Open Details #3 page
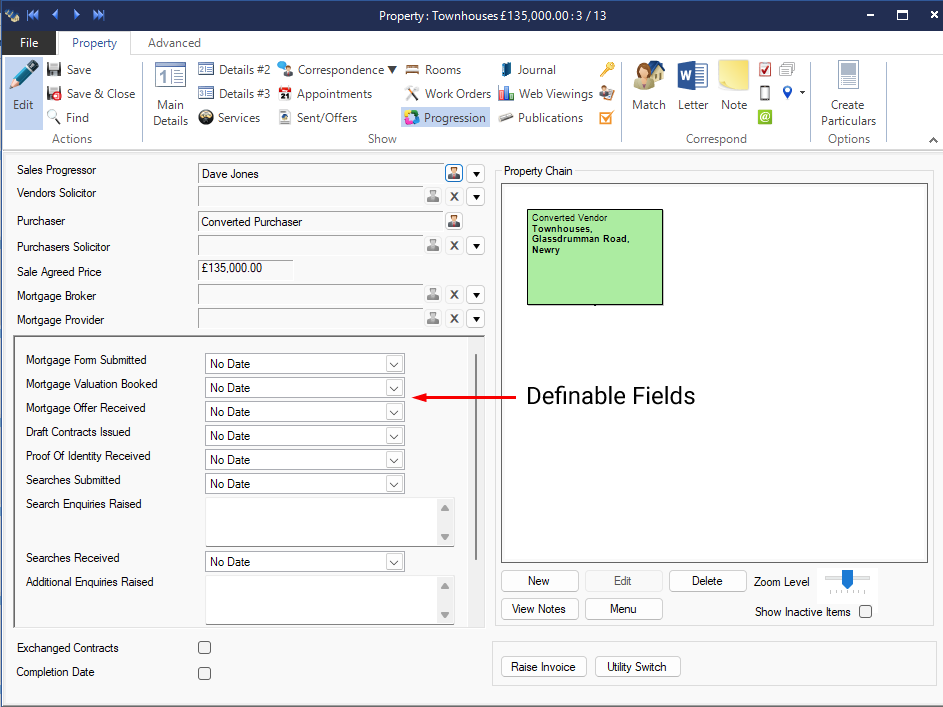This screenshot has width=943, height=707. [x=234, y=94]
